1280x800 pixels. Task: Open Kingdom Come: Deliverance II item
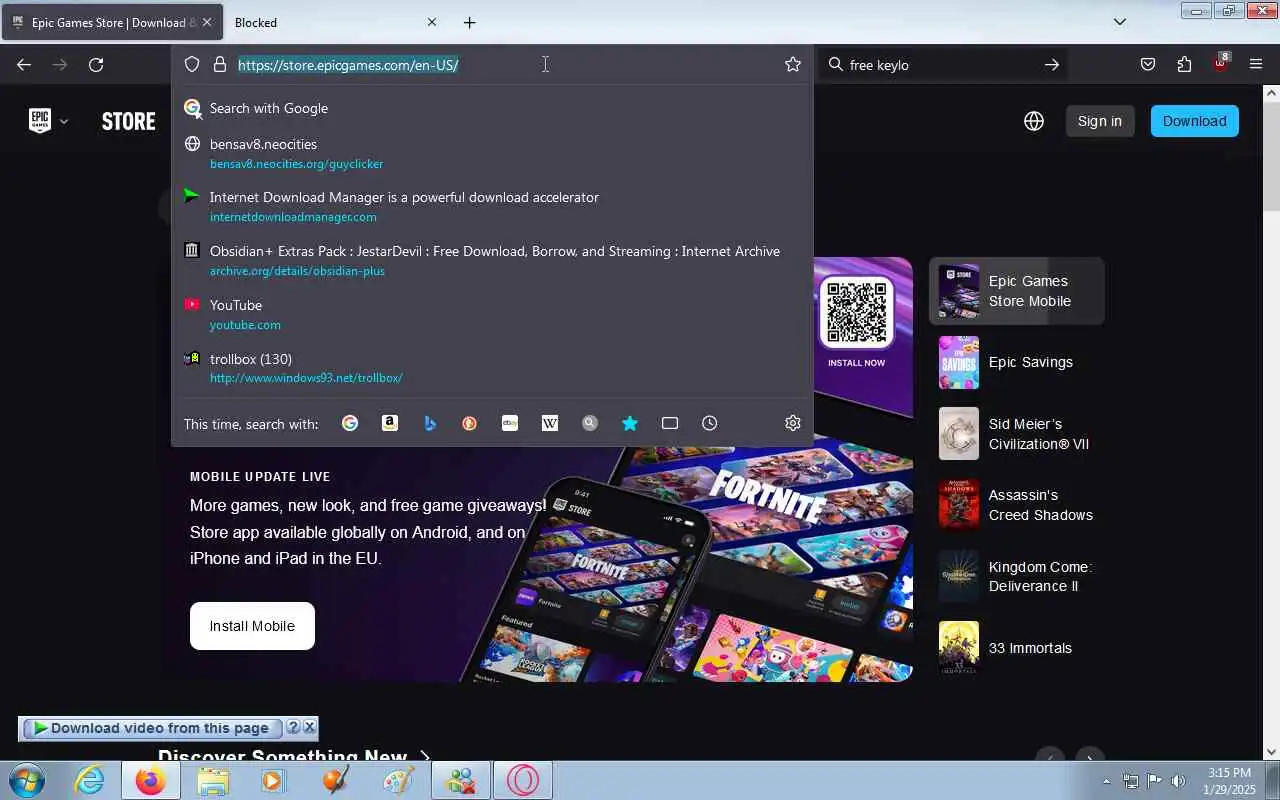pos(1017,576)
